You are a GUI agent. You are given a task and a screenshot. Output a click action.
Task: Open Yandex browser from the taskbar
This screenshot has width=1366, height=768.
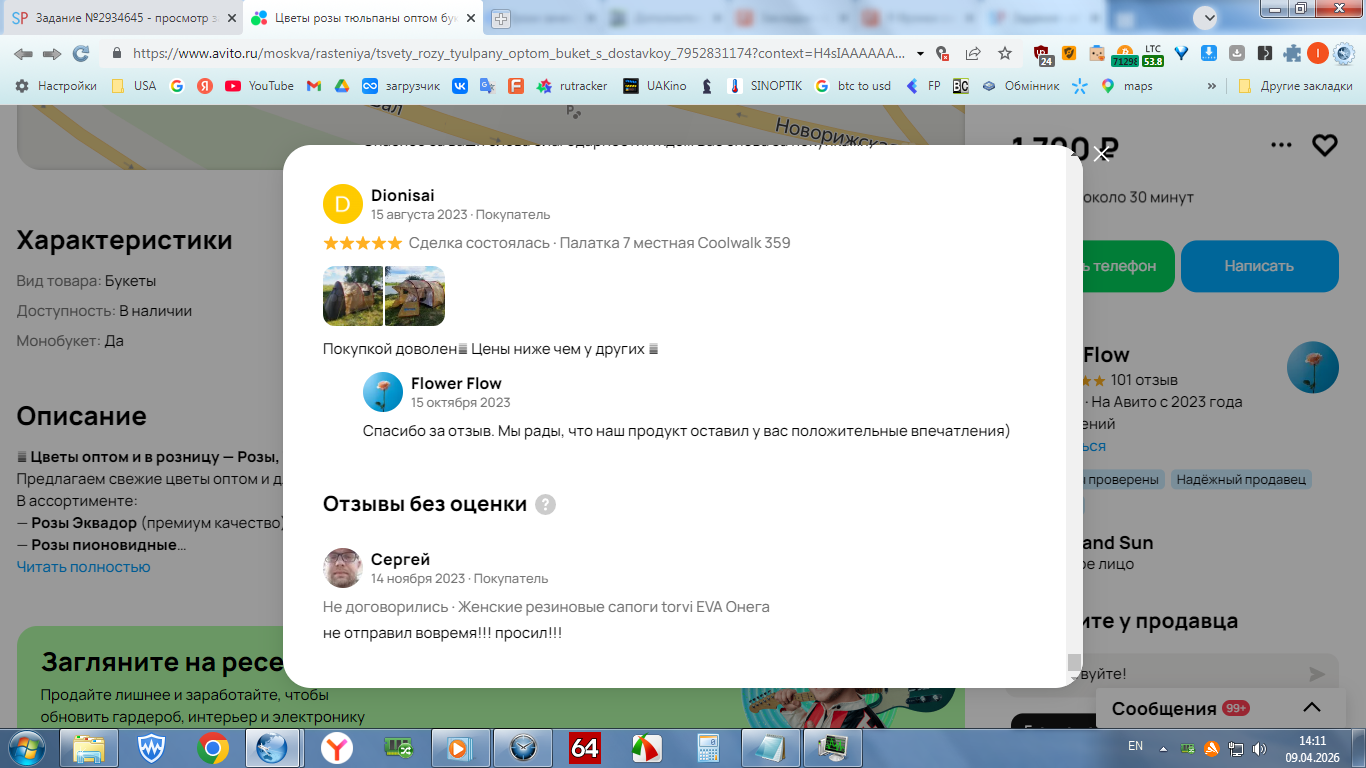click(x=336, y=747)
